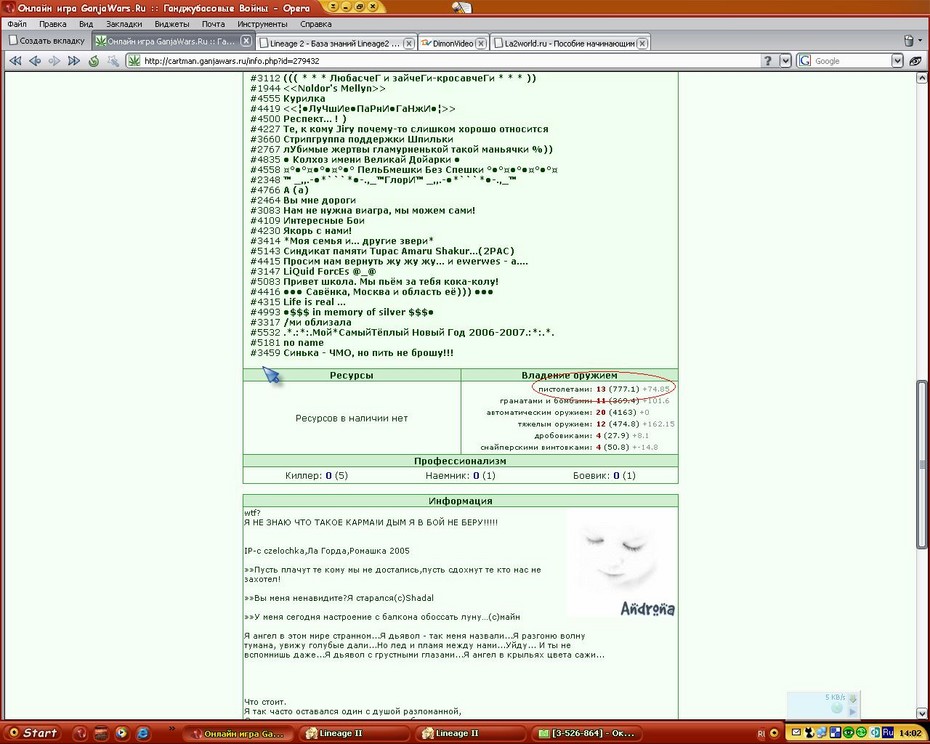
Task: Click the page scrollbar down arrow
Action: pyautogui.click(x=922, y=713)
